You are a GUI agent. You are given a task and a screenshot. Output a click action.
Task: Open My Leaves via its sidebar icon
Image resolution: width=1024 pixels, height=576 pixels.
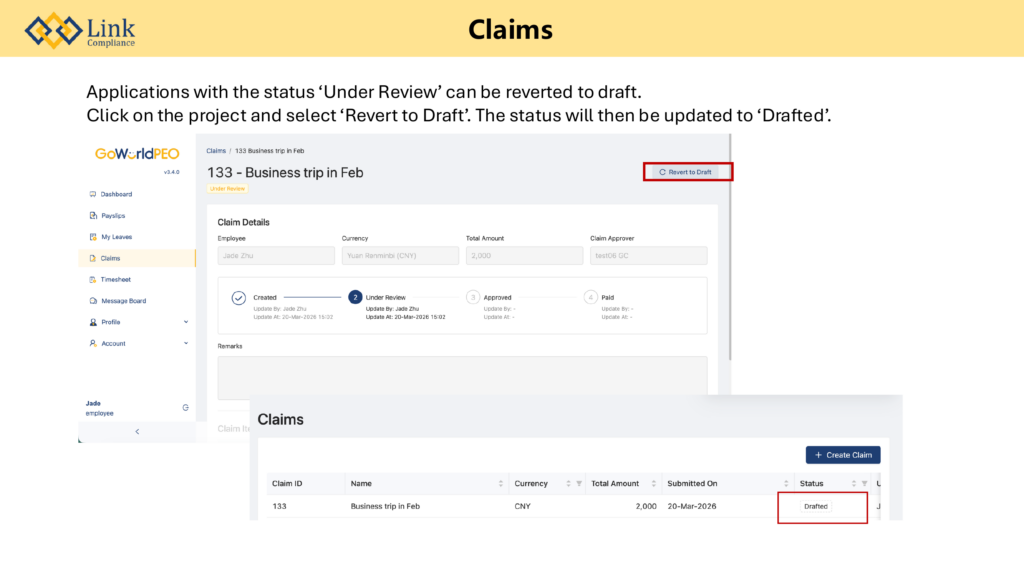pos(92,237)
